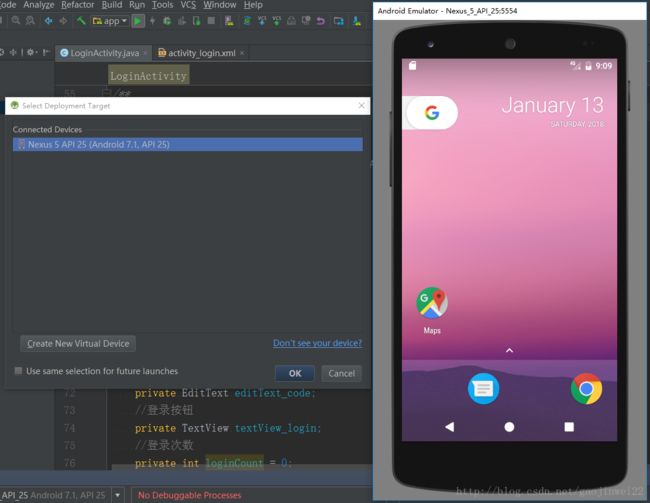Close the Select Deployment Target dialog
This screenshot has width=650, height=503.
tap(361, 106)
